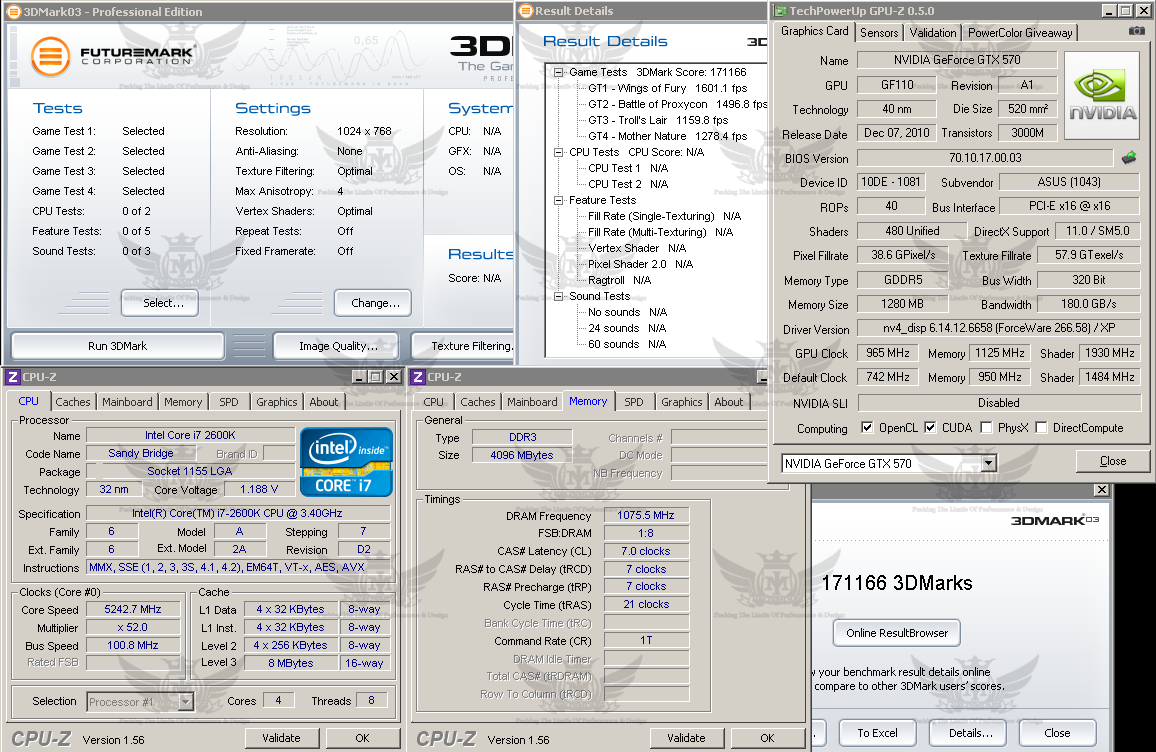Open About tab in left CPU-Z
This screenshot has width=1156, height=752.
pyautogui.click(x=324, y=402)
